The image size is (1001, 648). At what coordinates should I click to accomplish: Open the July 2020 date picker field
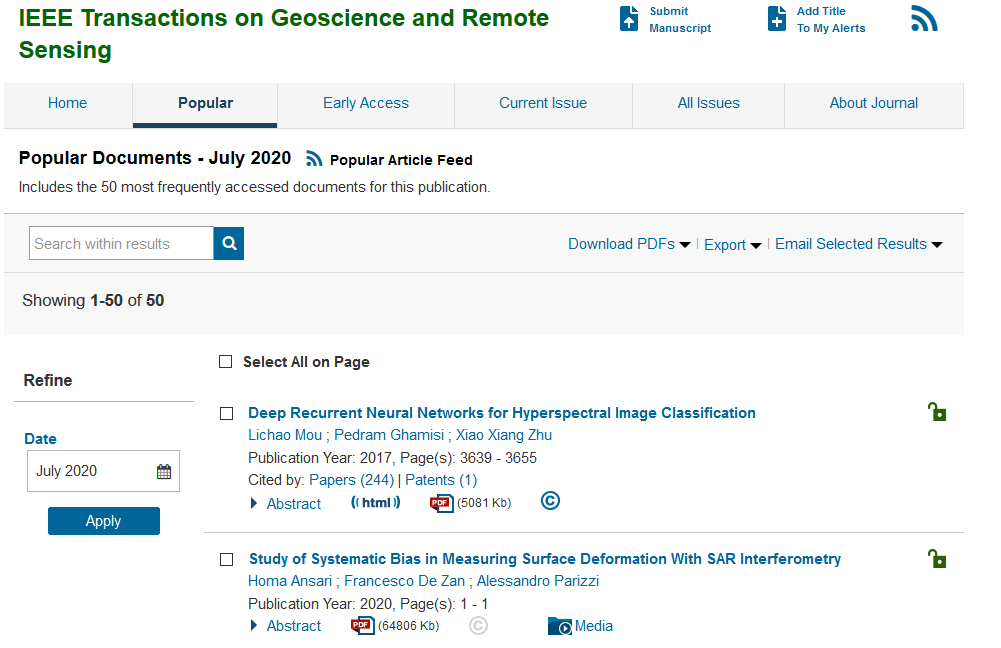coord(103,471)
